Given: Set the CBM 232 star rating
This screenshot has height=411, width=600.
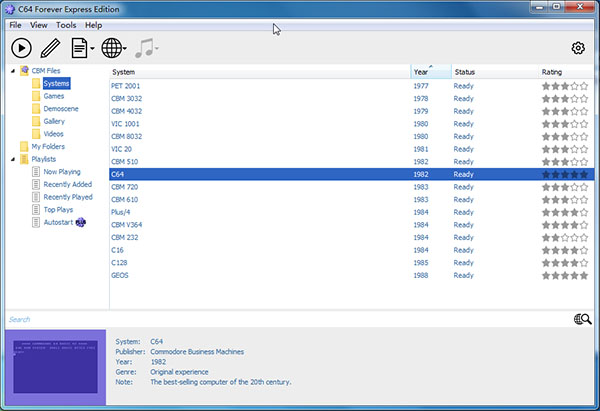Looking at the screenshot, I should tap(565, 238).
